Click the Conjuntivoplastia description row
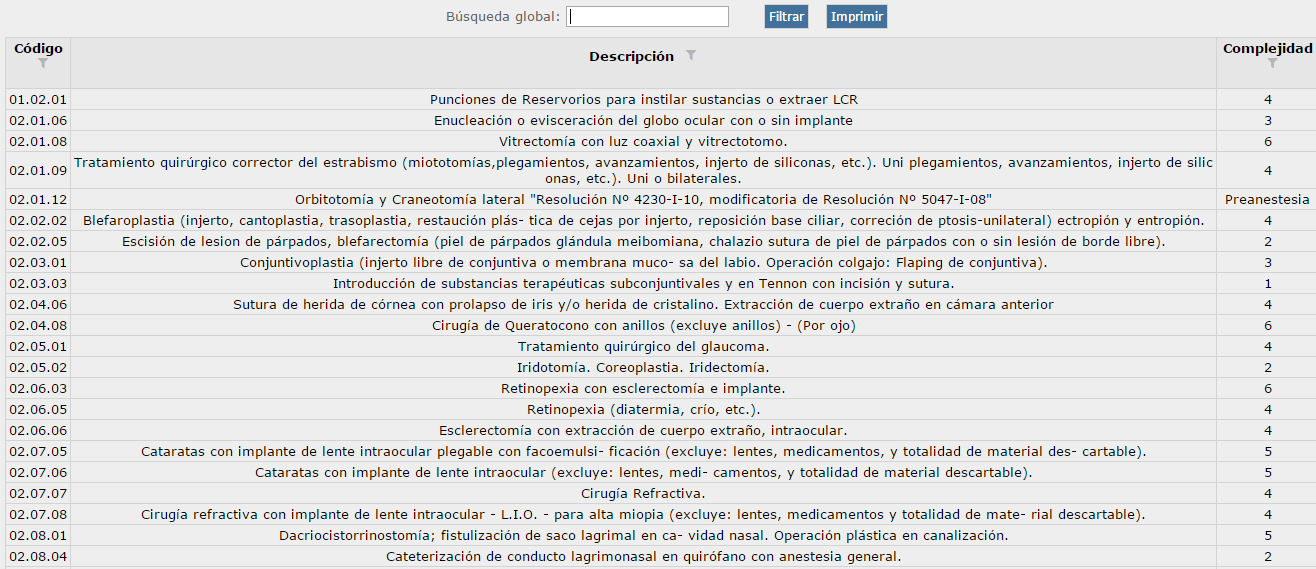Image resolution: width=1316 pixels, height=569 pixels. 644,263
